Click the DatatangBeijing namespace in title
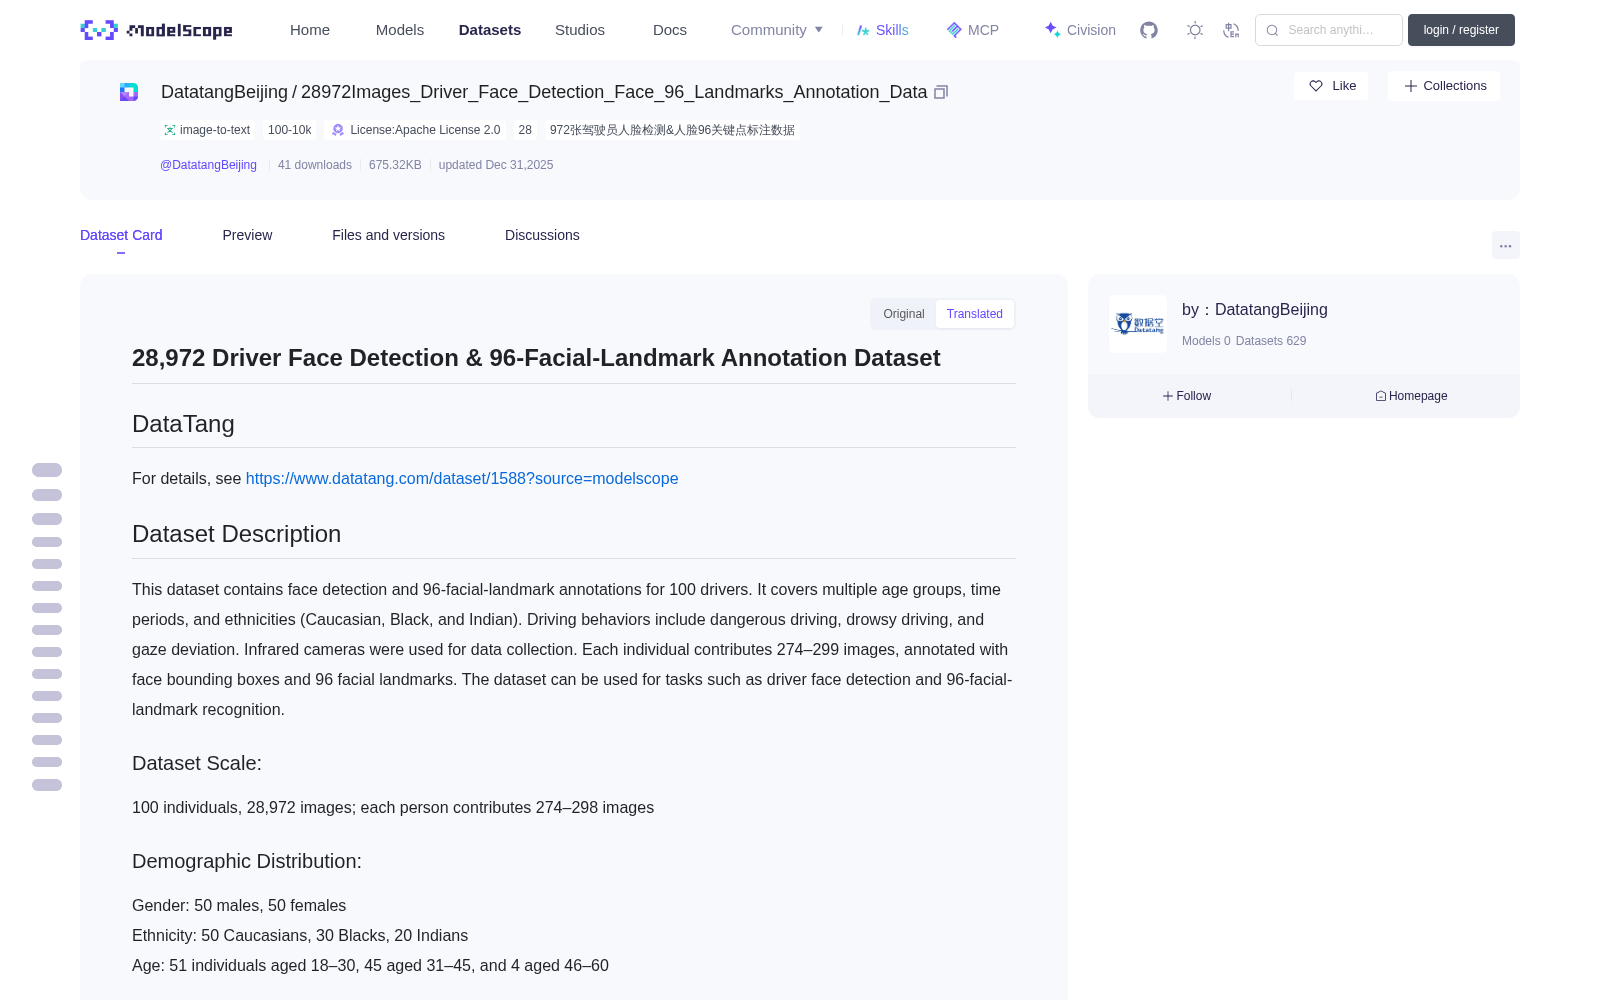 coord(224,92)
